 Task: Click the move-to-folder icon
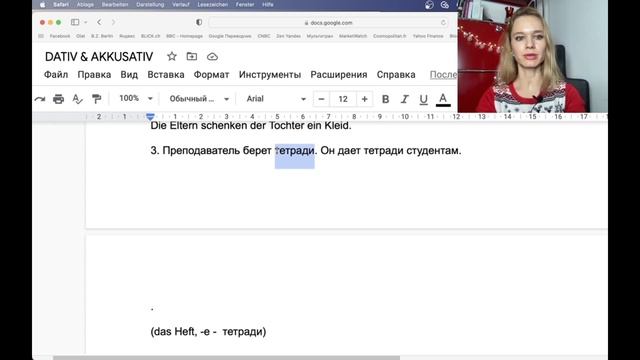[191, 56]
